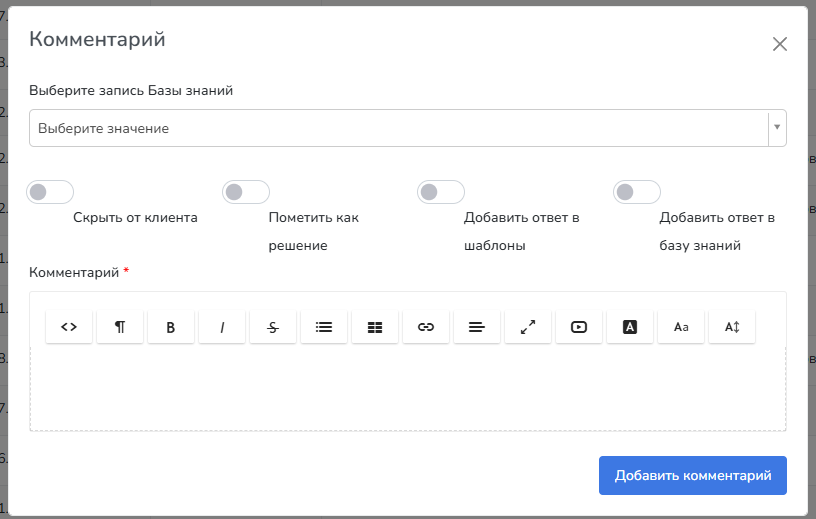Expand editor to fullscreen mode
Screen dimensions: 816x519
(528, 327)
